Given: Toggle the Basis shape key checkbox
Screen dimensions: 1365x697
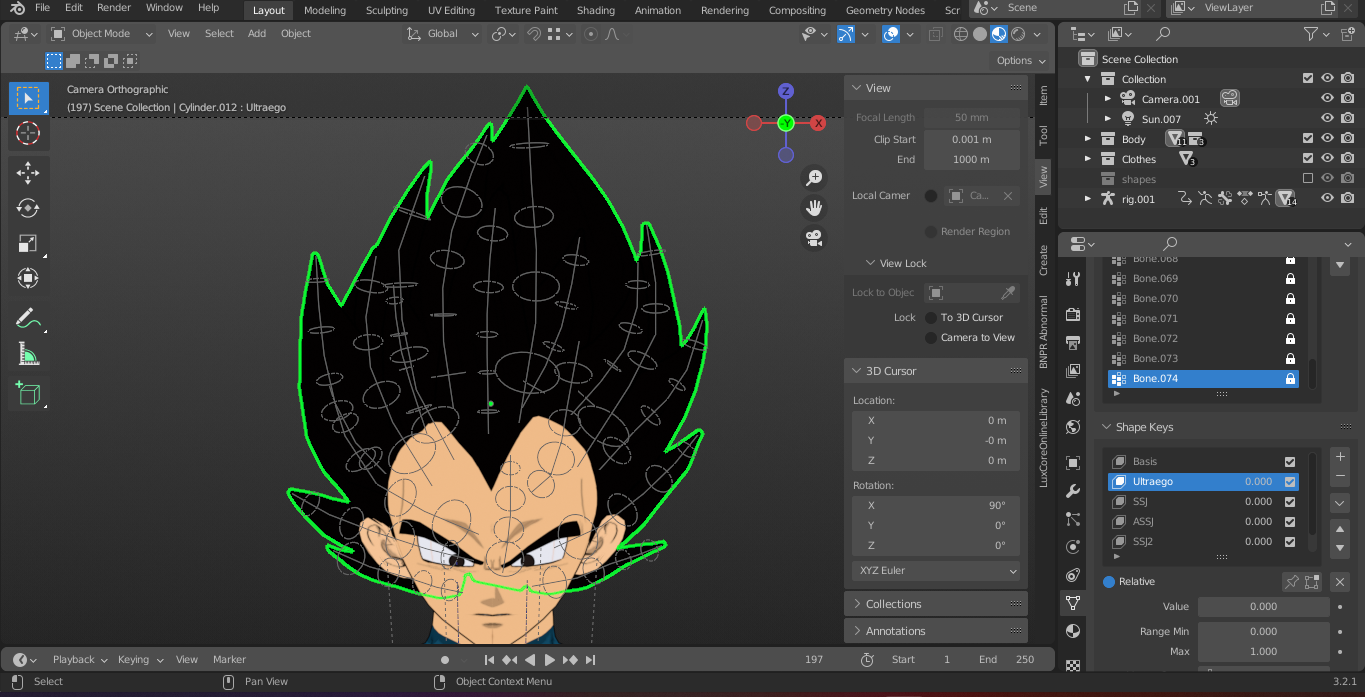Looking at the screenshot, I should (x=1290, y=462).
